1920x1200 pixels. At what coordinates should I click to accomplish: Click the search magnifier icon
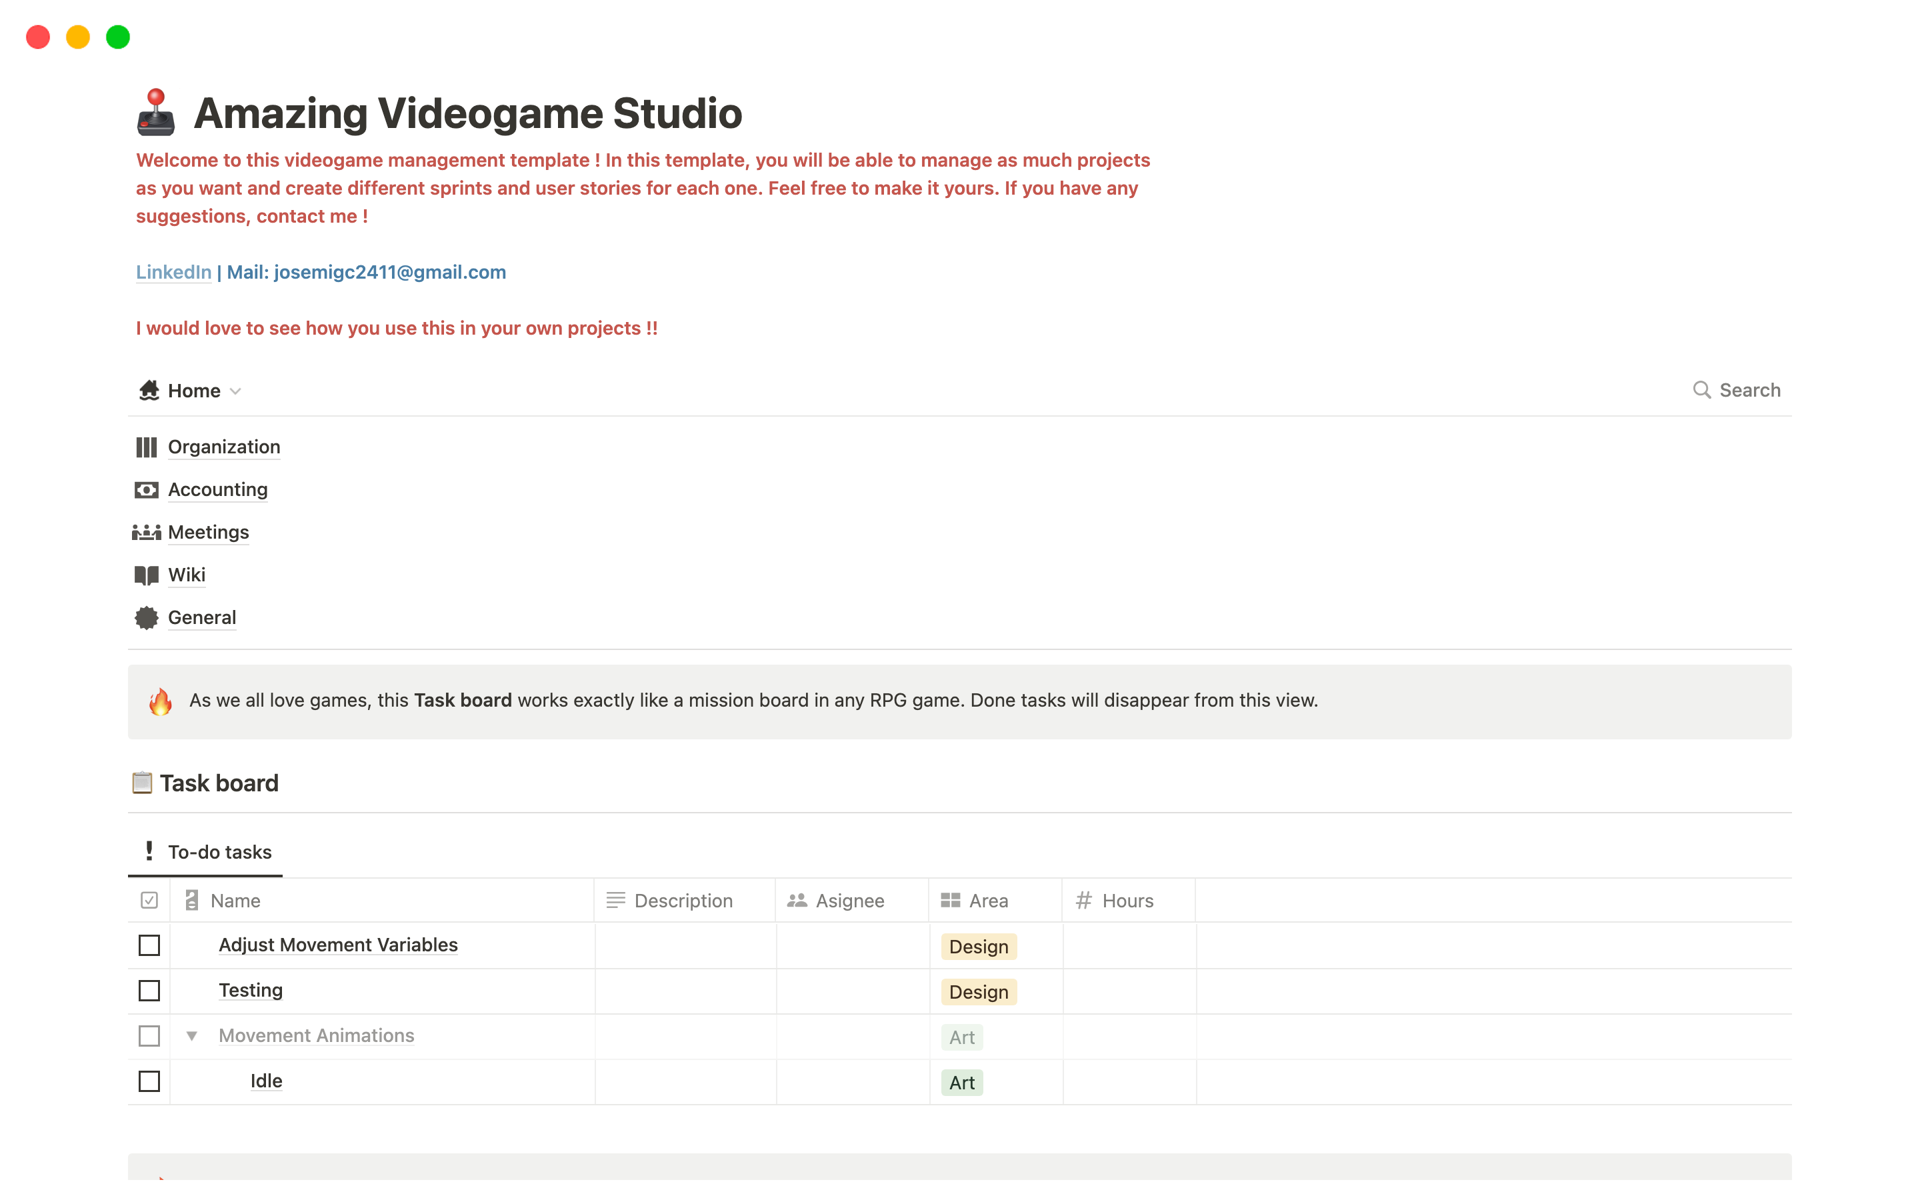tap(1701, 390)
